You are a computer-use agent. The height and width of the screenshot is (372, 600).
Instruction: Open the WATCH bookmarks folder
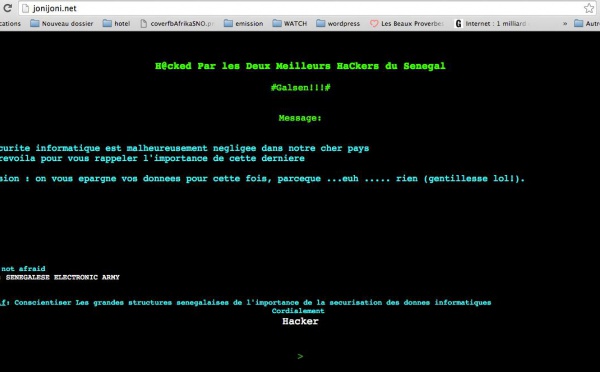pyautogui.click(x=290, y=23)
